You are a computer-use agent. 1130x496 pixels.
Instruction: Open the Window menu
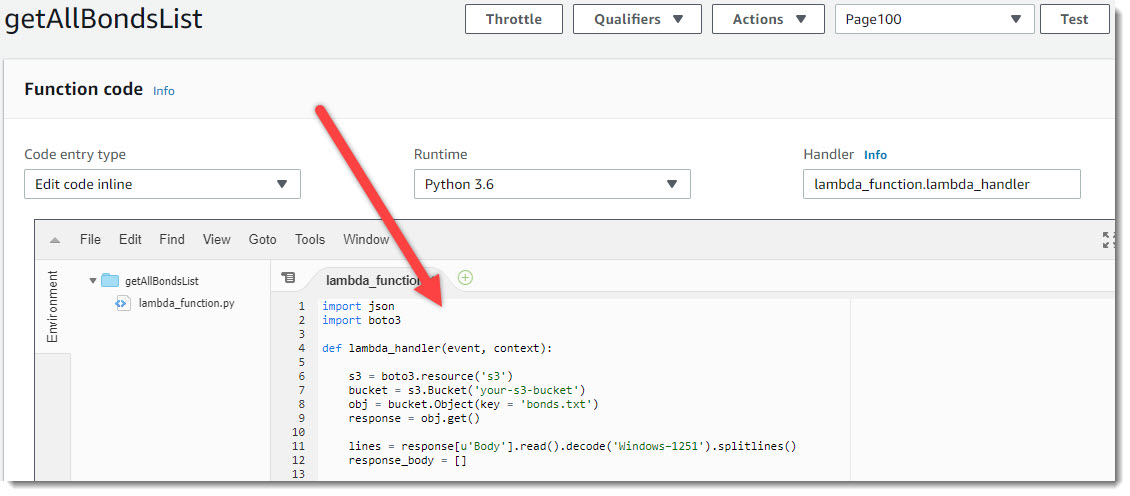tap(366, 239)
